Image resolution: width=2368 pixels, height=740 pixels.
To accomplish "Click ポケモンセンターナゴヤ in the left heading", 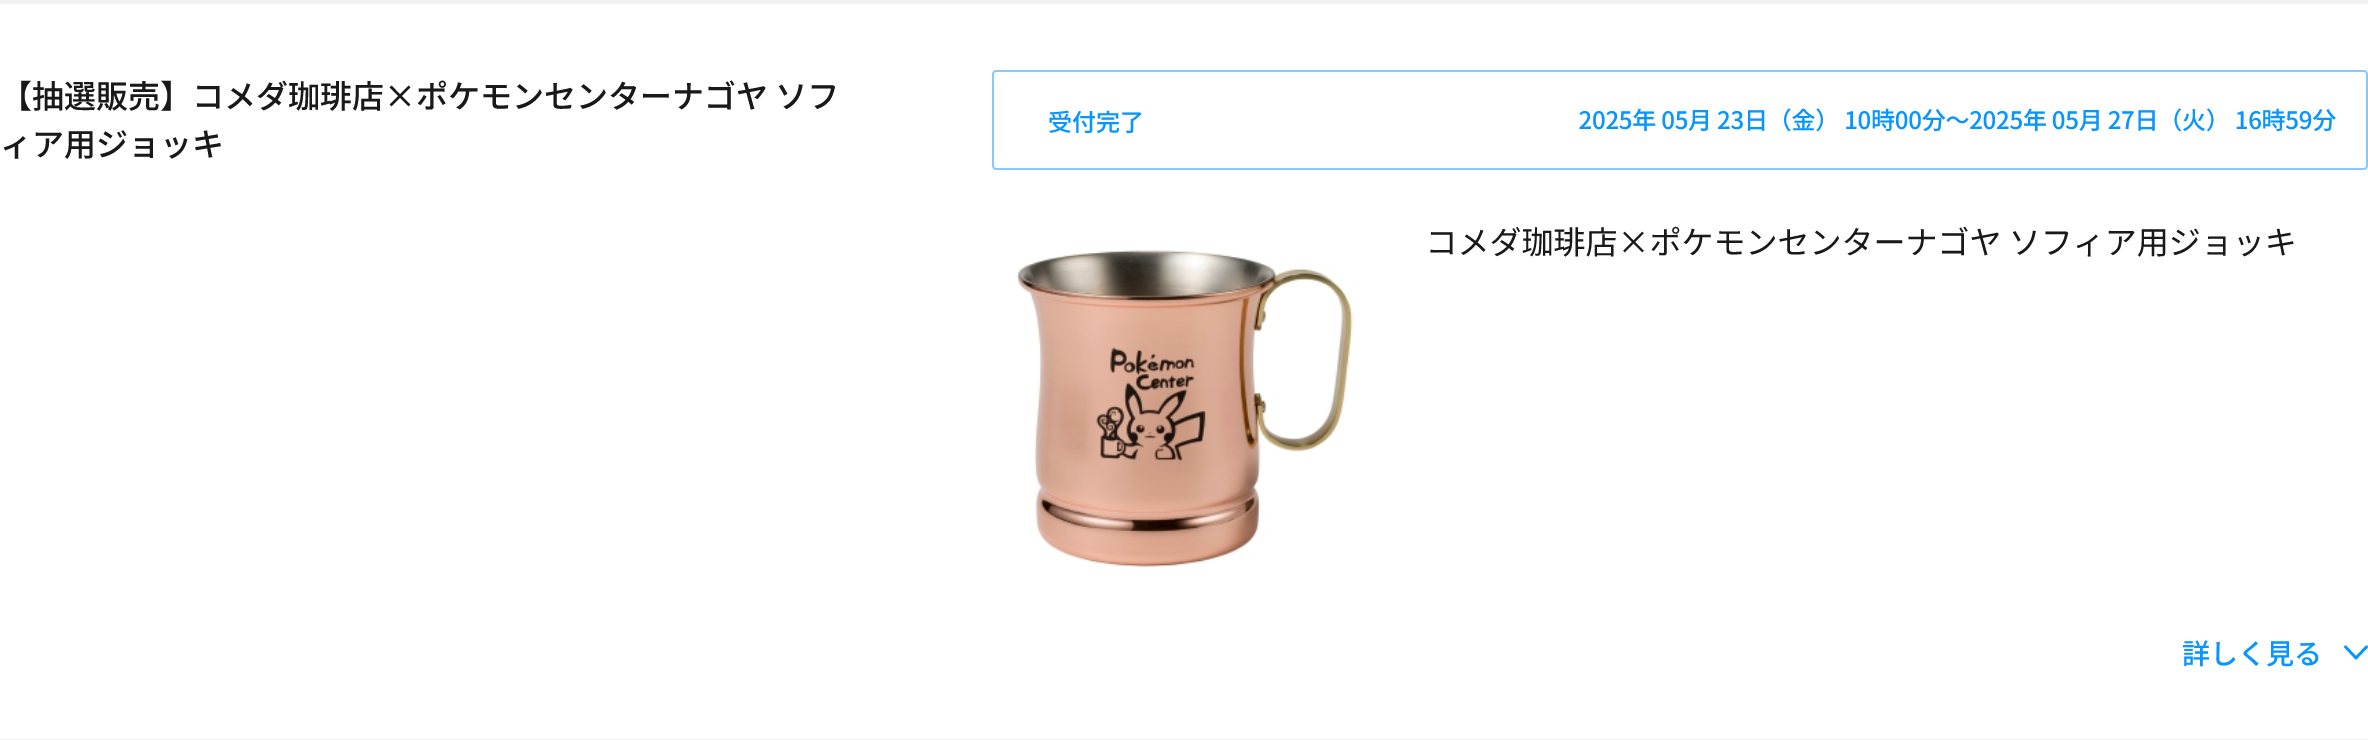I will pyautogui.click(x=592, y=97).
